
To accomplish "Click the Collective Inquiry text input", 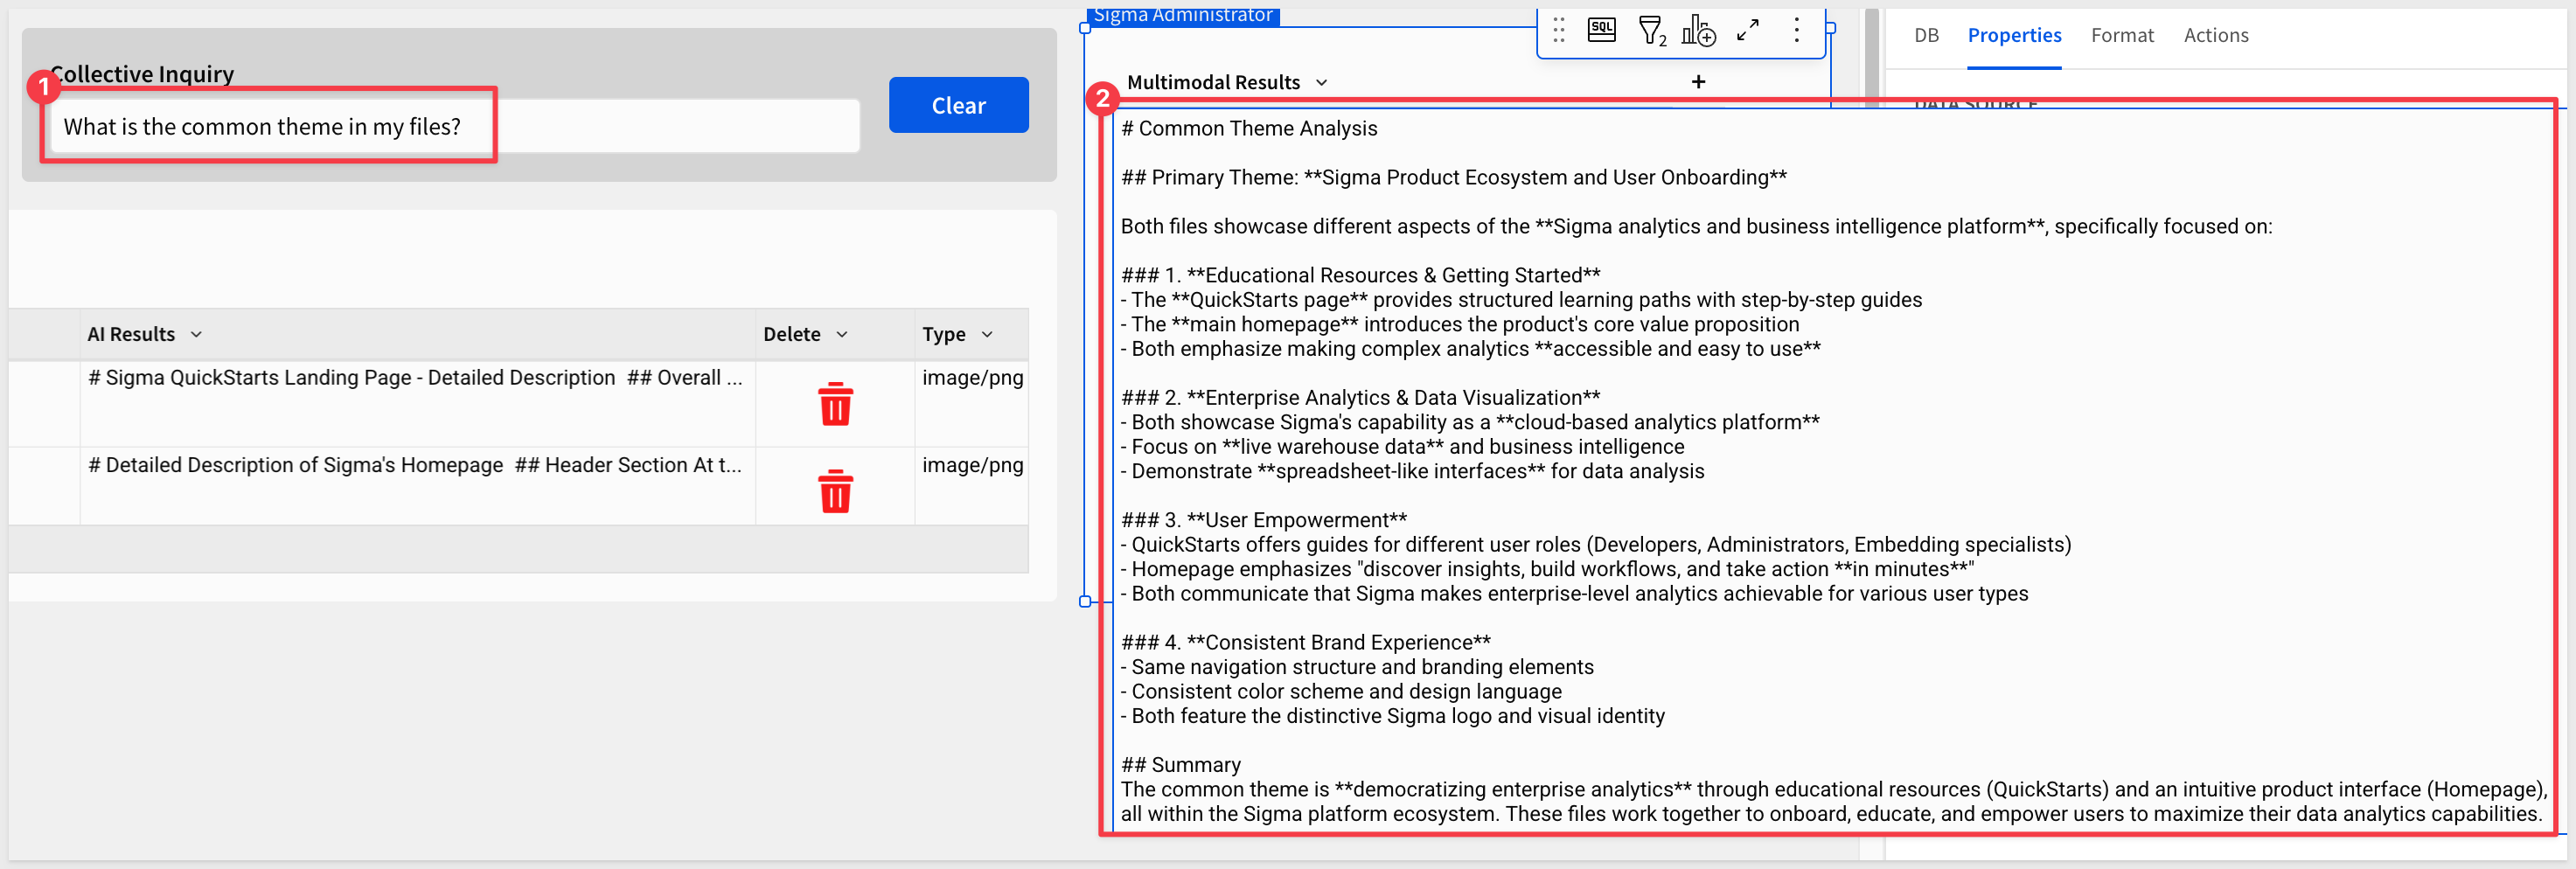I will pyautogui.click(x=455, y=127).
